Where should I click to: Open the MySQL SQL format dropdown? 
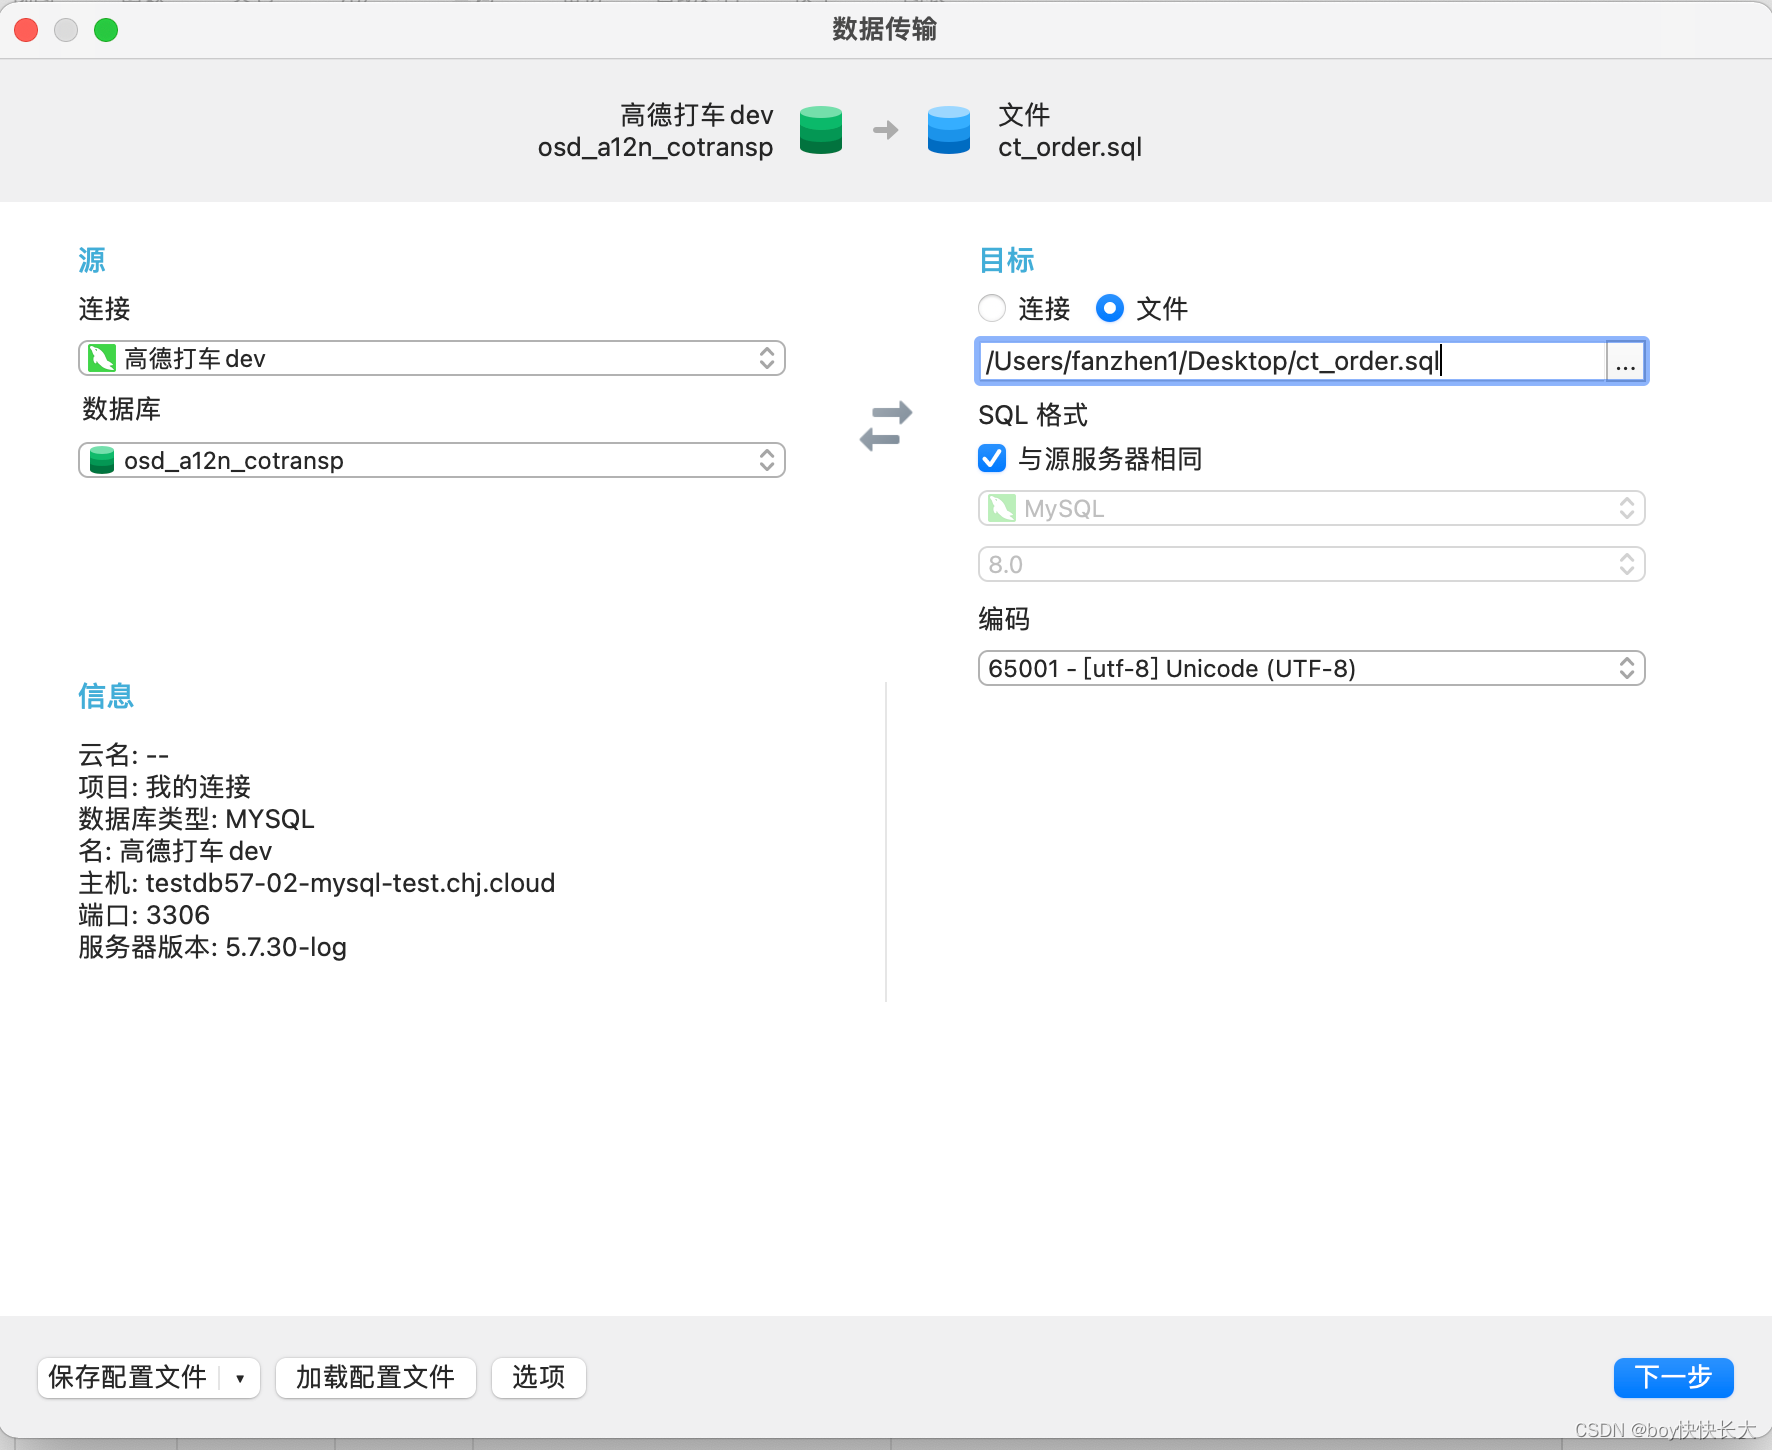coord(1312,508)
